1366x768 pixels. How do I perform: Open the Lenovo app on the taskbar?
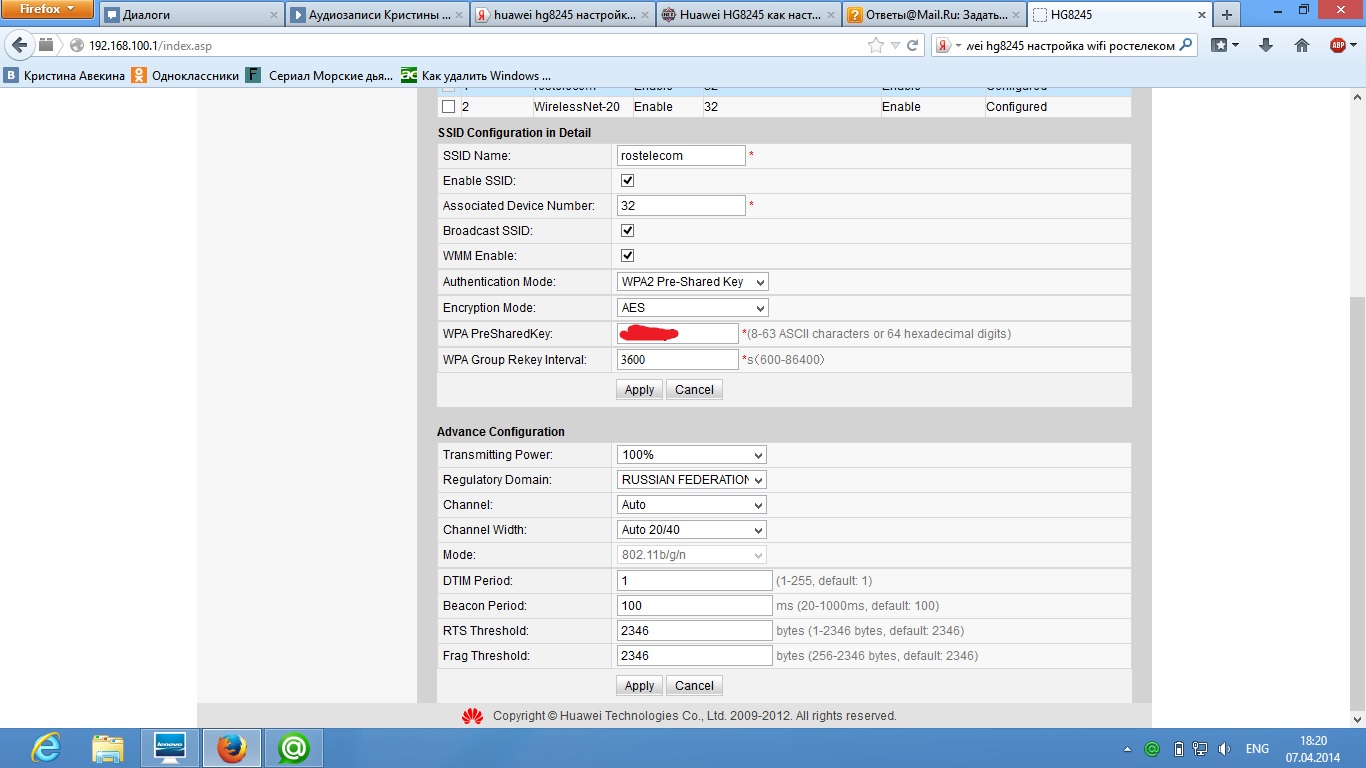[x=169, y=748]
